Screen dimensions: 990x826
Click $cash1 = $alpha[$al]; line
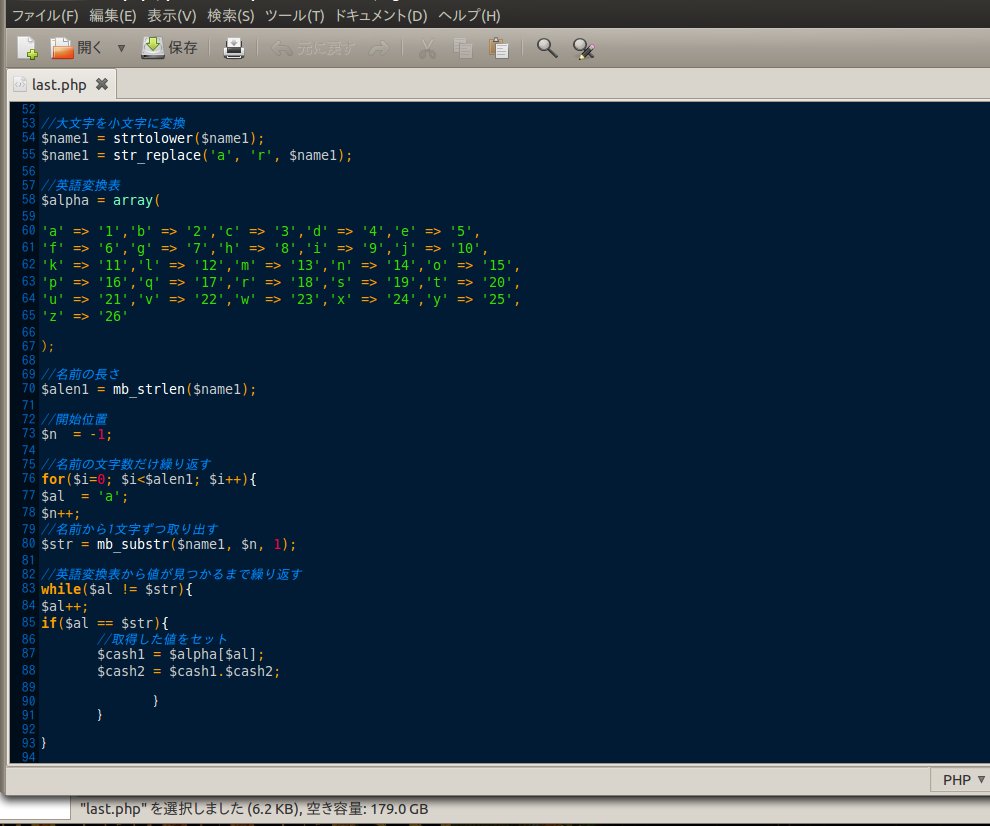pos(181,654)
